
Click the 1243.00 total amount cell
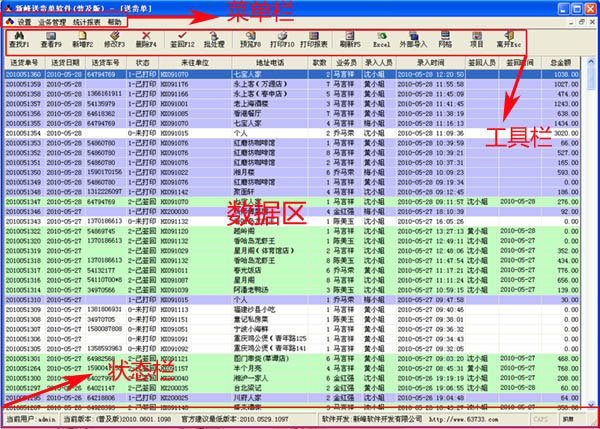[x=561, y=104]
